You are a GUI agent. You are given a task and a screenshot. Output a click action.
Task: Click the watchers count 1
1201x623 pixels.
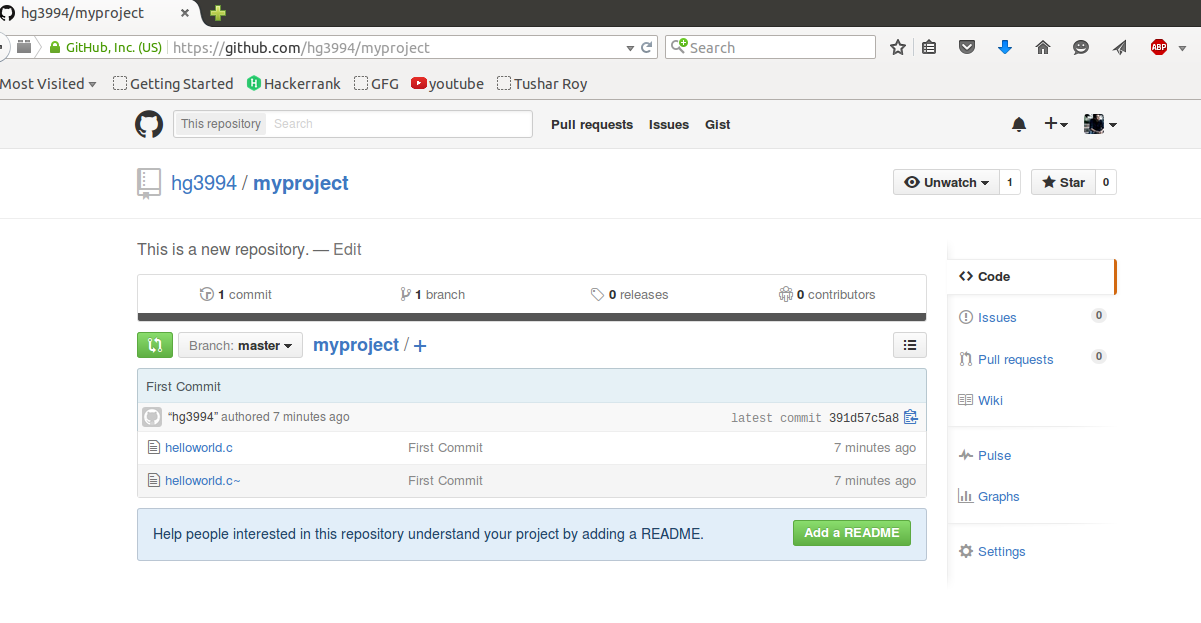(x=1009, y=182)
